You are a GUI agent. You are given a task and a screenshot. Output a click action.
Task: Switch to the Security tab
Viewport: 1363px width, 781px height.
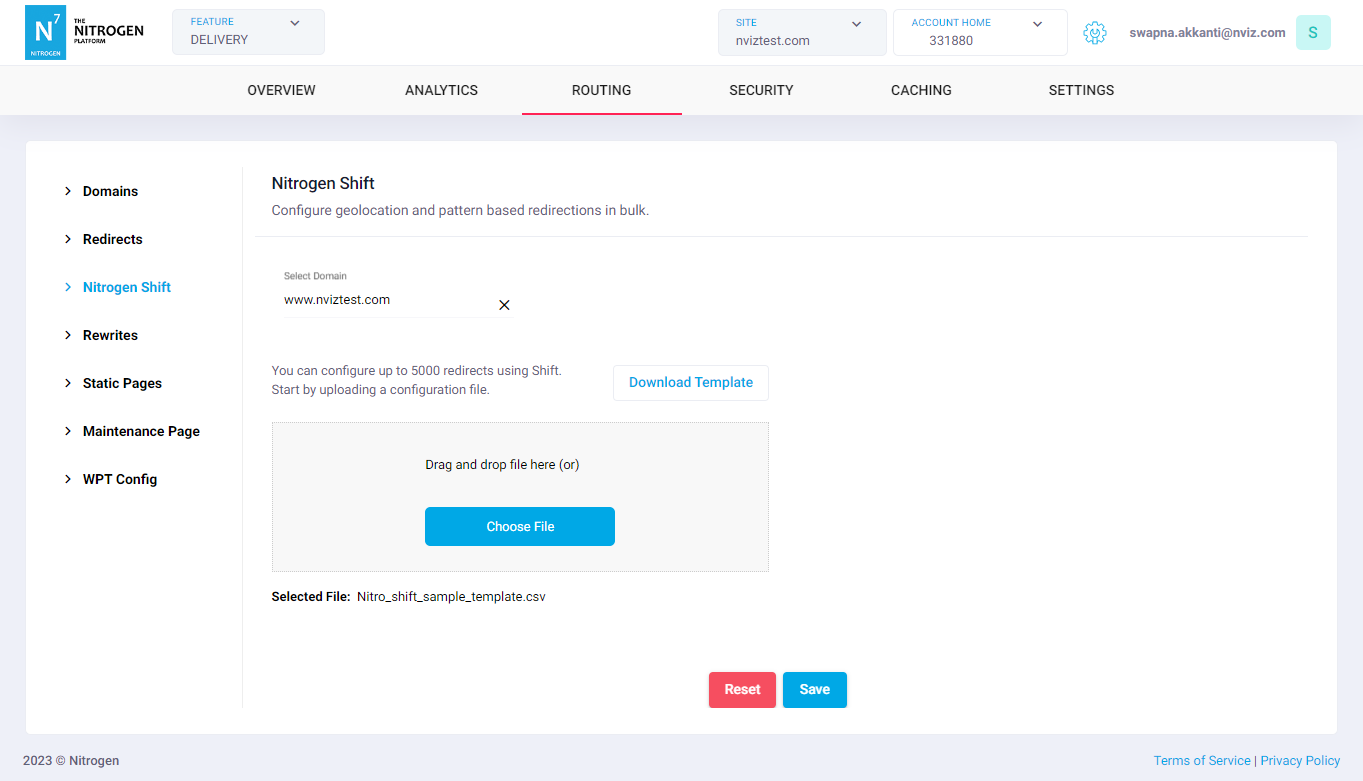[x=761, y=90]
